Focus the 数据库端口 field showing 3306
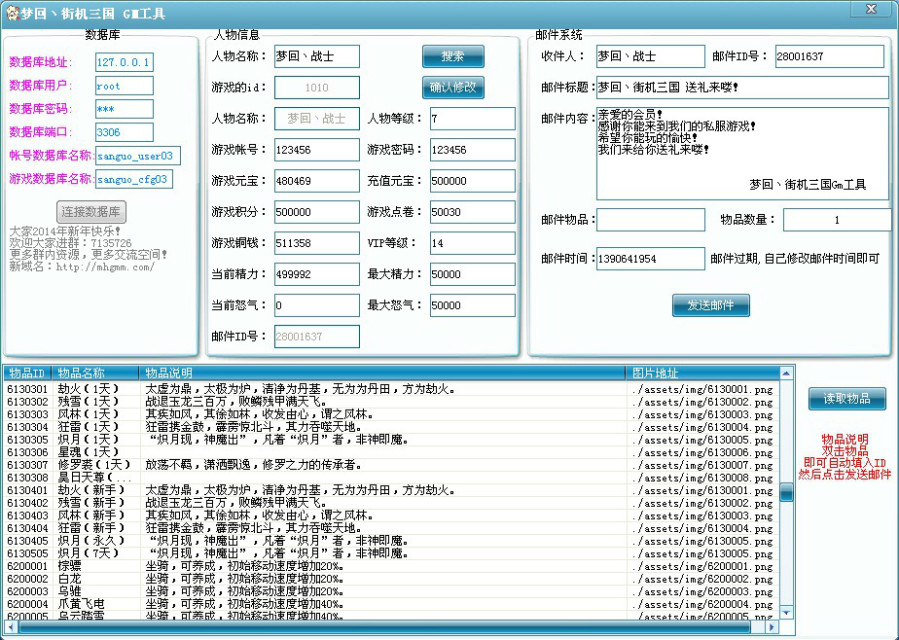Viewport: 899px width, 640px height. pyautogui.click(x=124, y=132)
